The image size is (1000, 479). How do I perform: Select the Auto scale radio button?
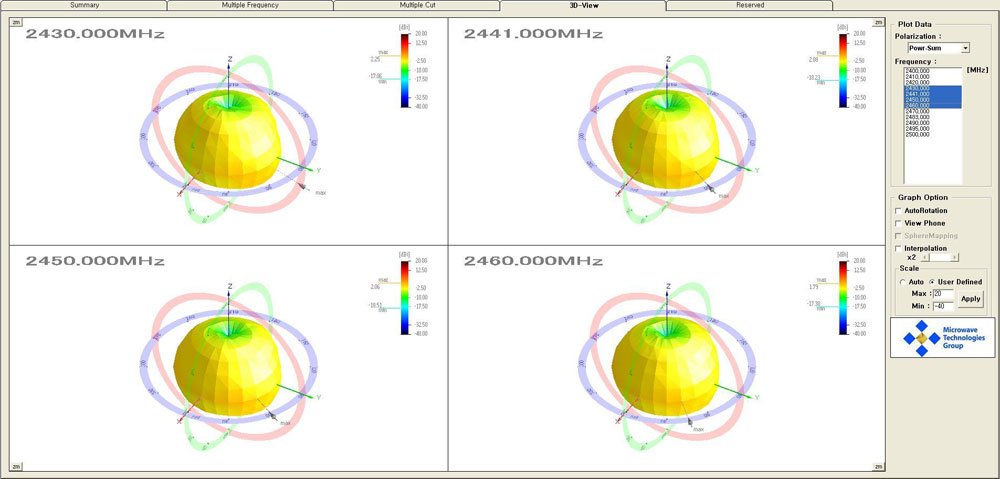(x=902, y=282)
